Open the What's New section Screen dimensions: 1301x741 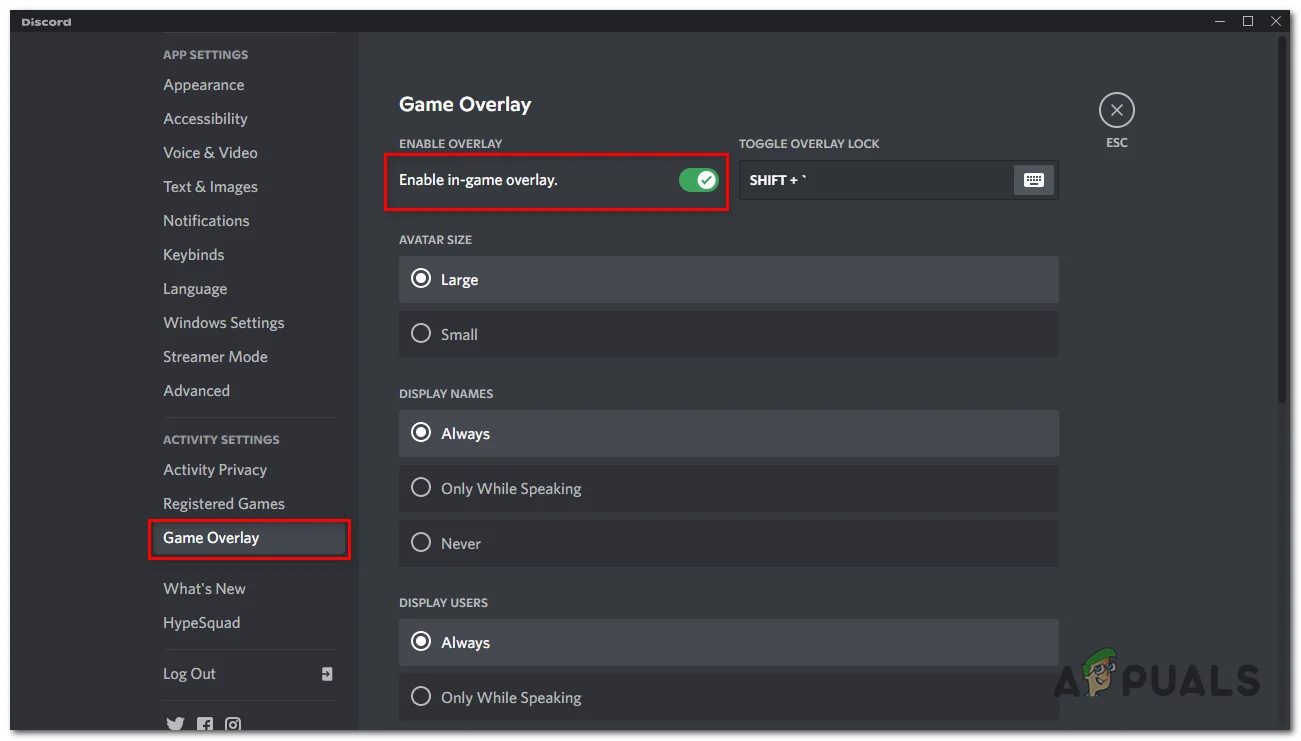pyautogui.click(x=204, y=589)
